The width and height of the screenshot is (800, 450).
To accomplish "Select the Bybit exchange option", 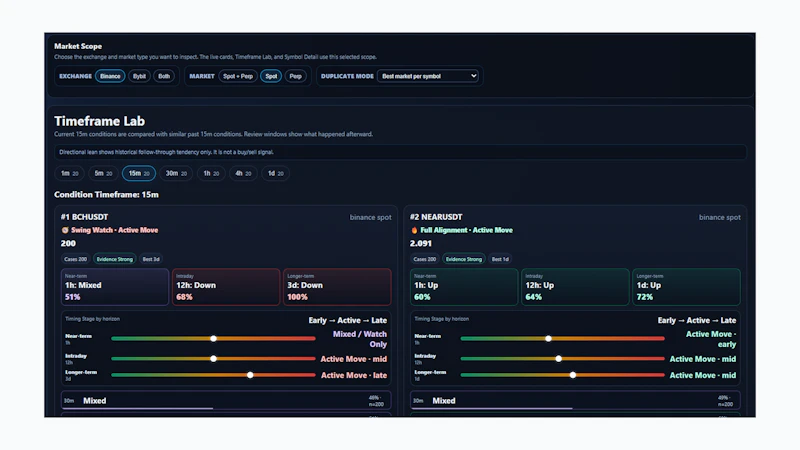I will (139, 76).
